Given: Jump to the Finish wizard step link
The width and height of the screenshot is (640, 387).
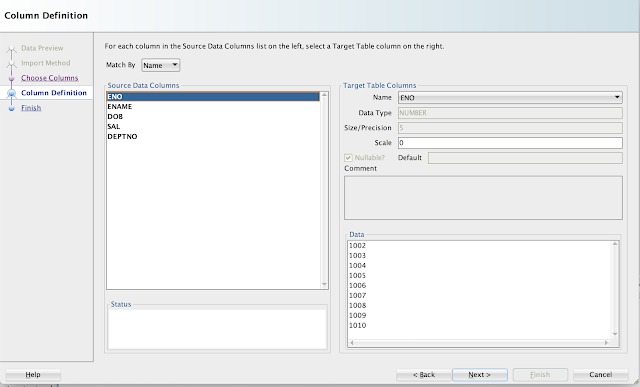Looking at the screenshot, I should pos(31,108).
